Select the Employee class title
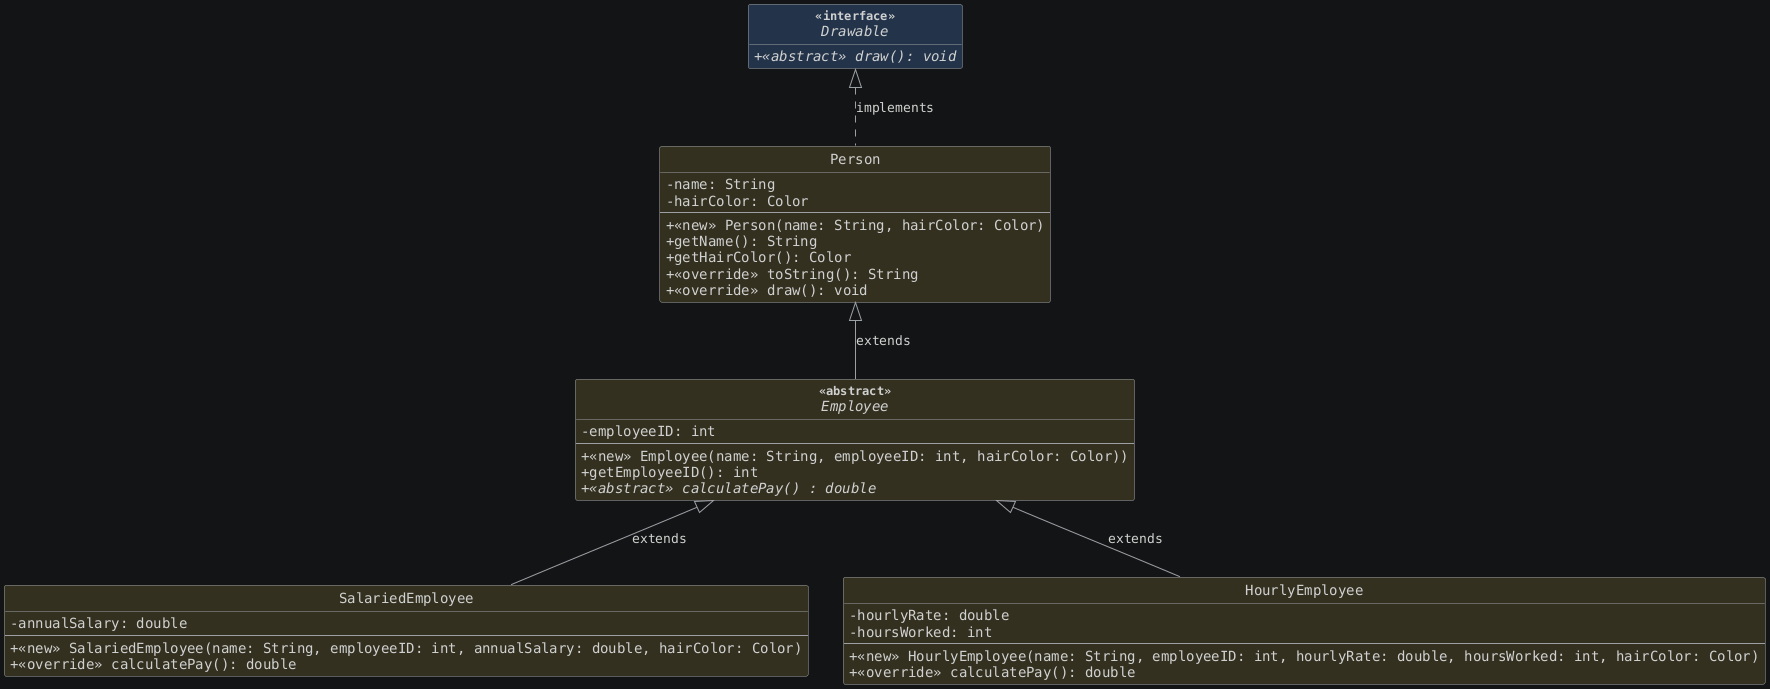 (855, 406)
